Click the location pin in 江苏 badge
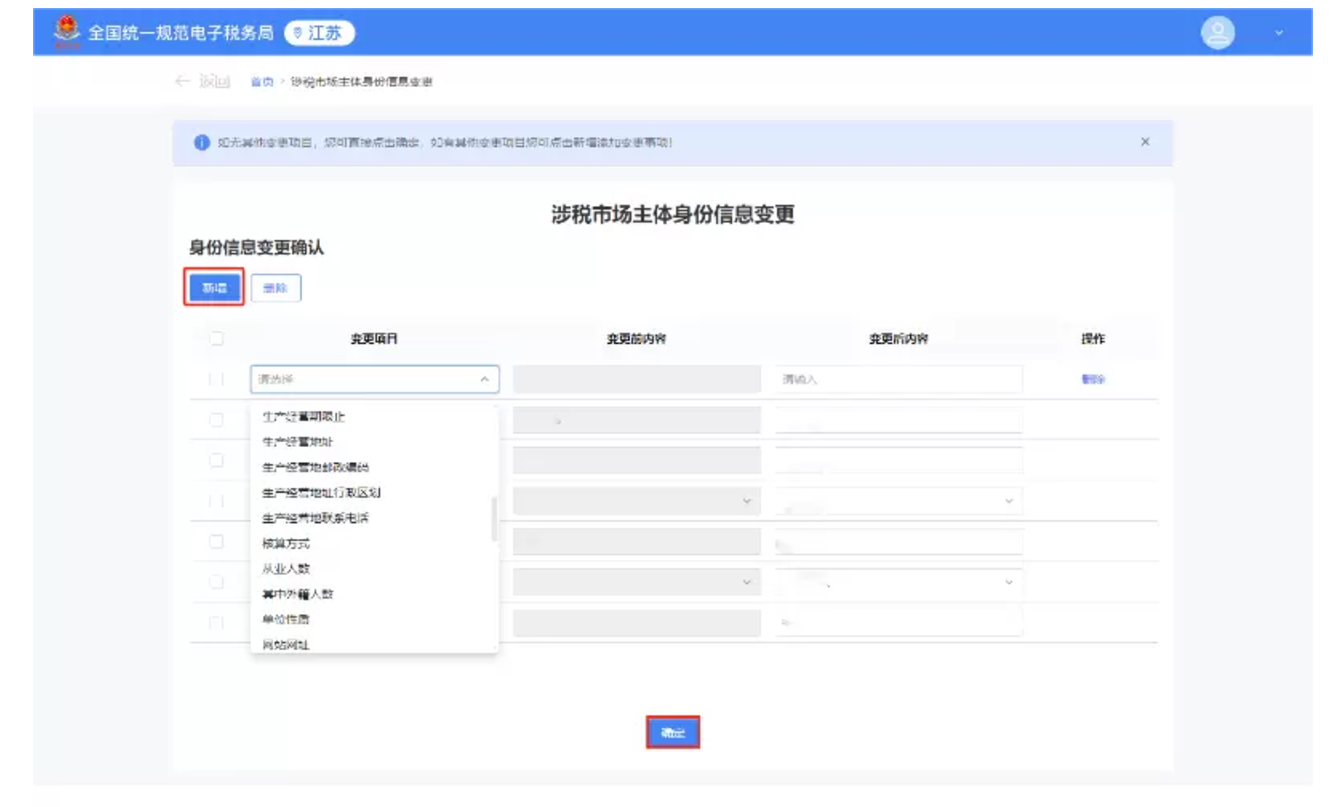The image size is (1343, 807). [x=297, y=33]
